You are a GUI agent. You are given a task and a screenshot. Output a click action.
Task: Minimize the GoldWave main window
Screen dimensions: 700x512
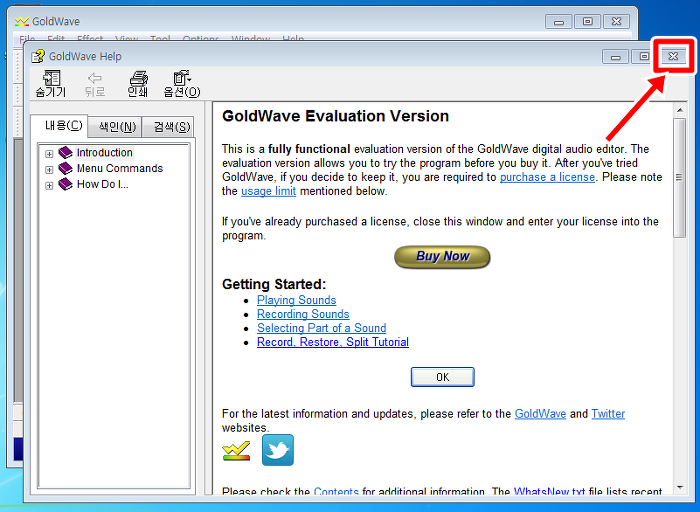[x=558, y=21]
